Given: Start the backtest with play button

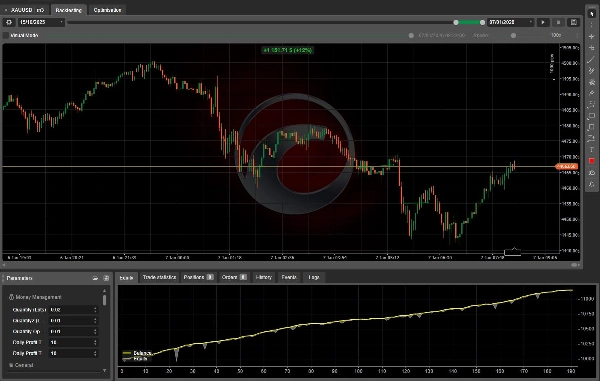Looking at the screenshot, I should tap(543, 22).
